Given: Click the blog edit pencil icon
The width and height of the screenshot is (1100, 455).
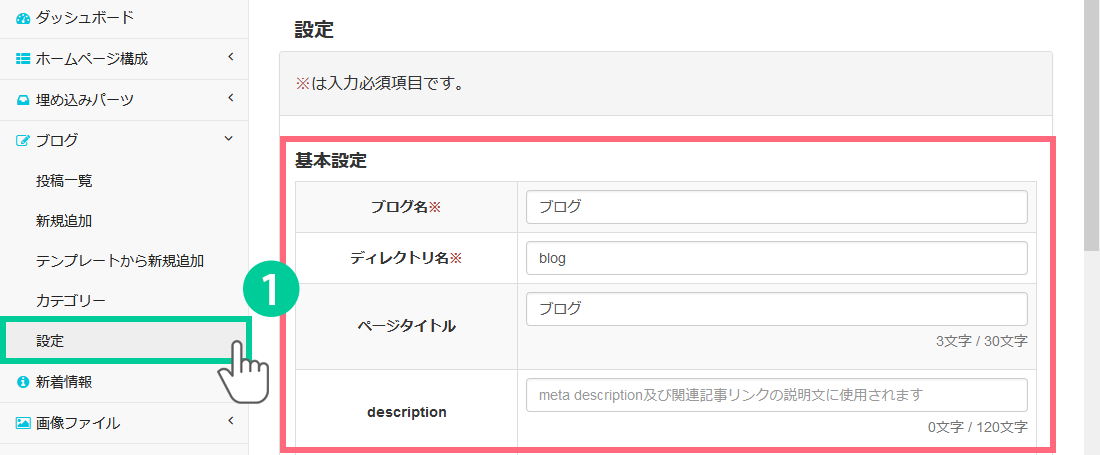Looking at the screenshot, I should (23, 141).
